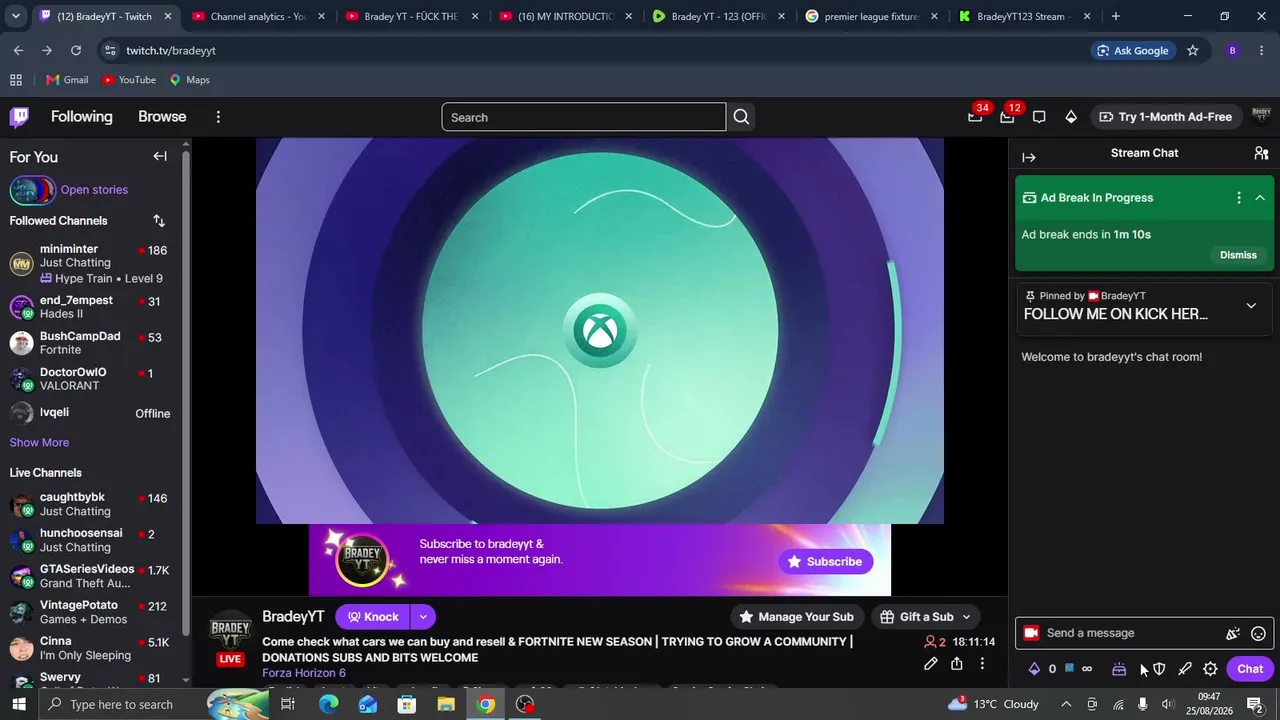Screen dimensions: 1280x720
Task: Open the stories avatar ring in sidebar
Action: click(32, 190)
